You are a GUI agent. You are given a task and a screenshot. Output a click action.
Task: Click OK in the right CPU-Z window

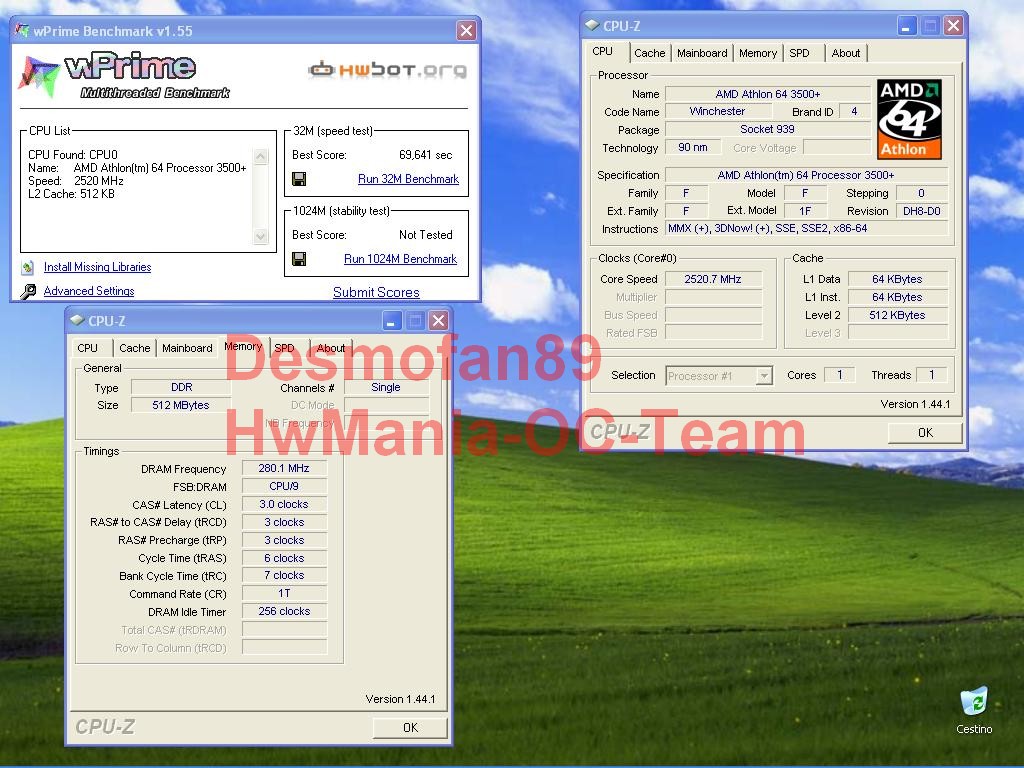(x=925, y=432)
